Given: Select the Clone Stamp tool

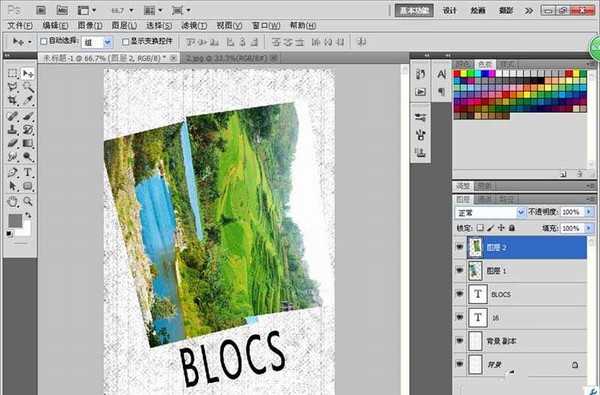Looking at the screenshot, I should [x=13, y=130].
